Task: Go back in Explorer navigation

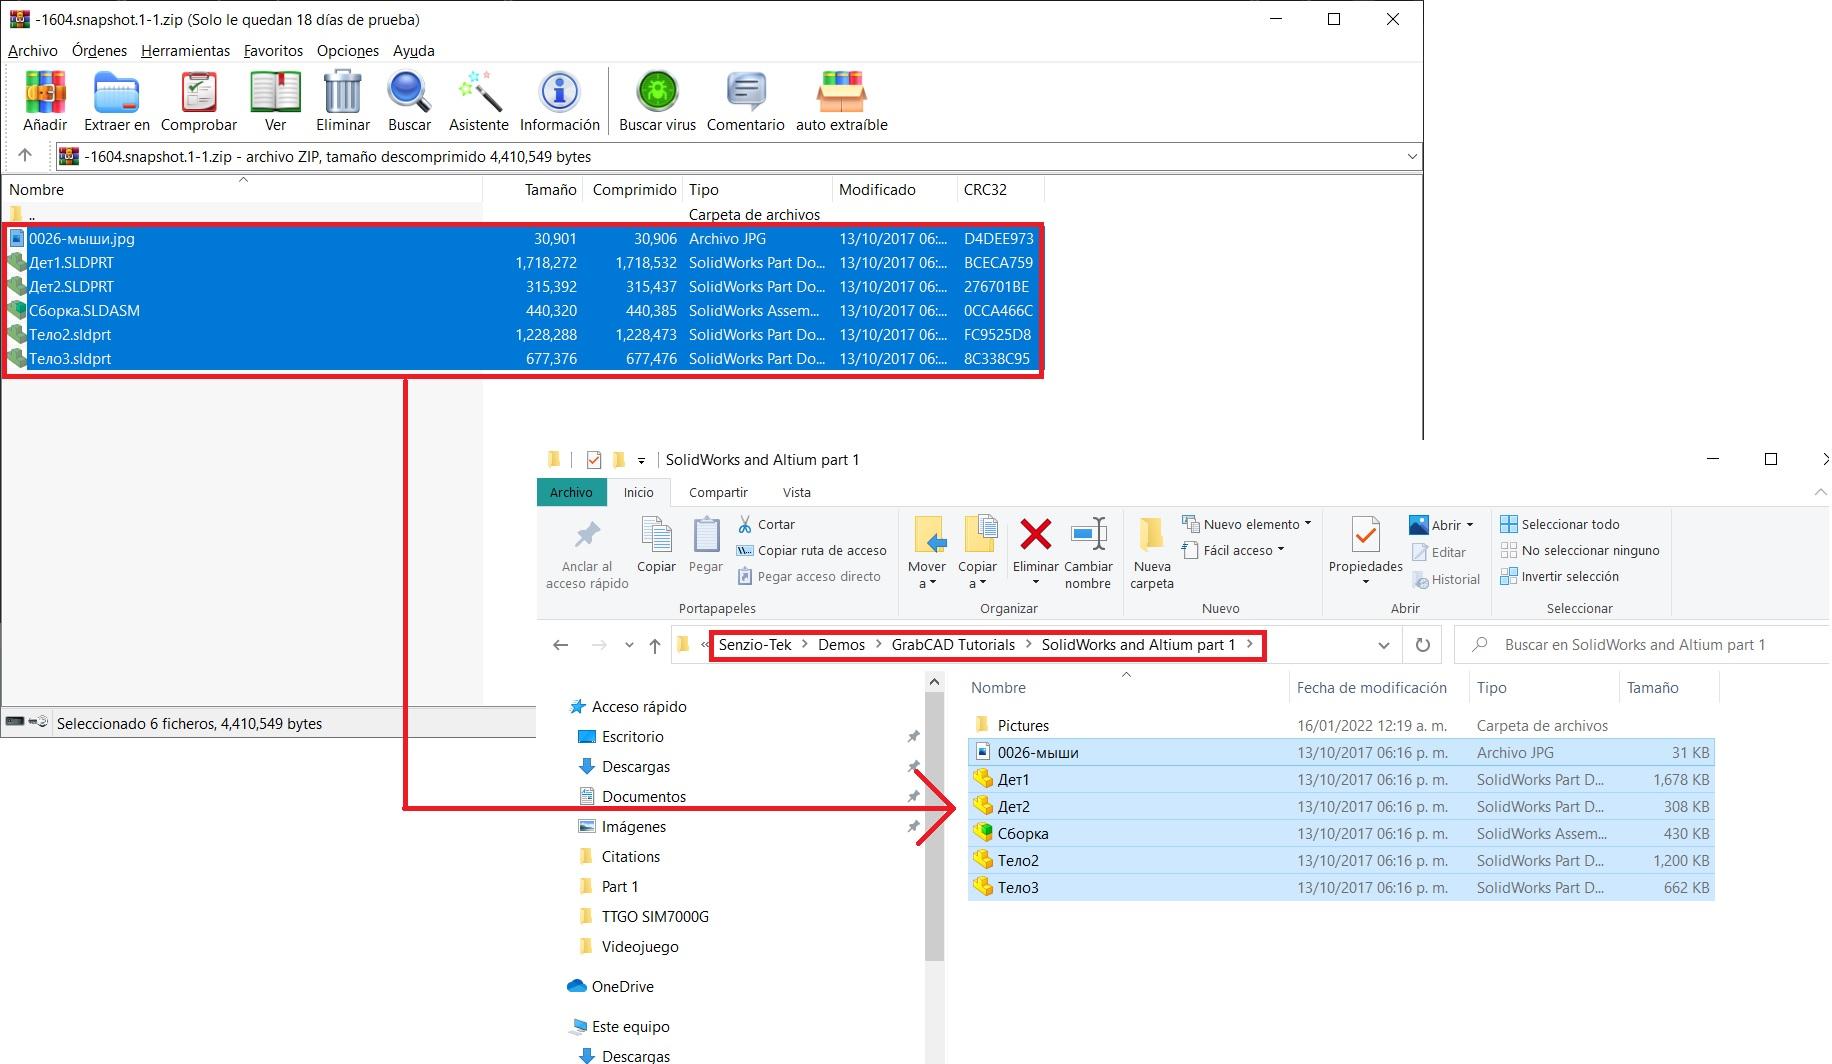Action: pyautogui.click(x=561, y=645)
